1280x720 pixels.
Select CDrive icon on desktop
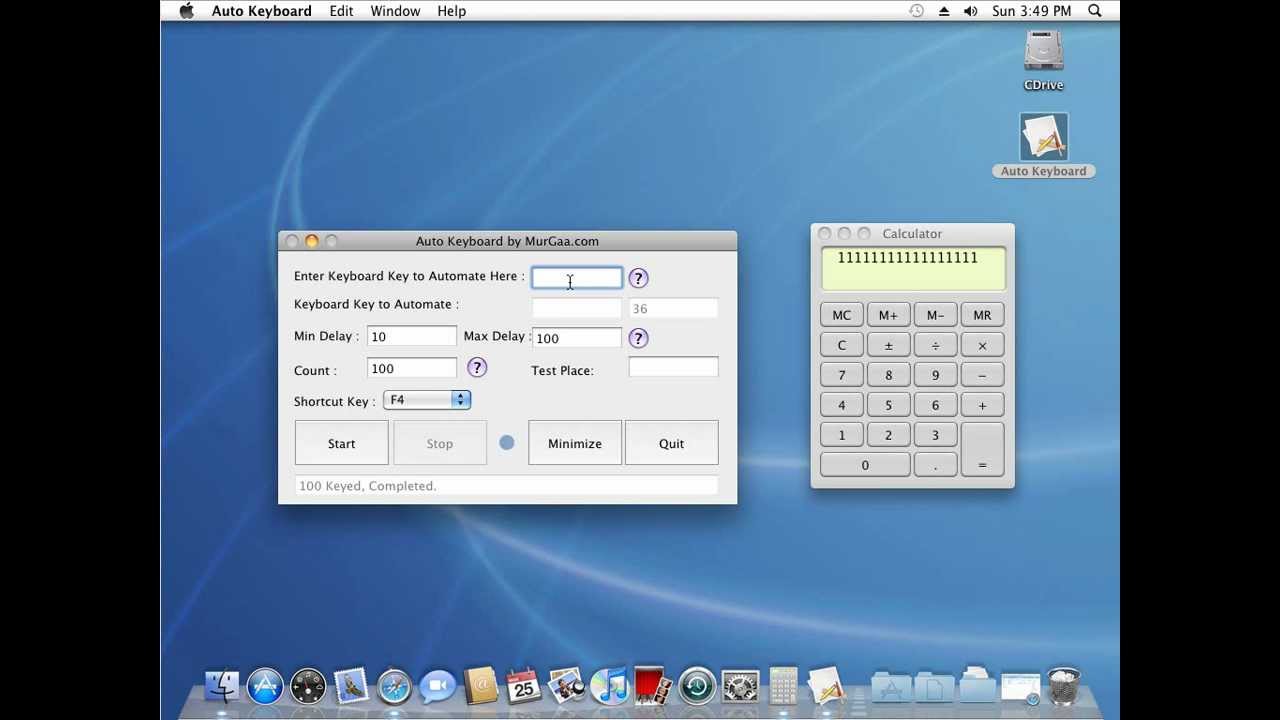point(1043,60)
